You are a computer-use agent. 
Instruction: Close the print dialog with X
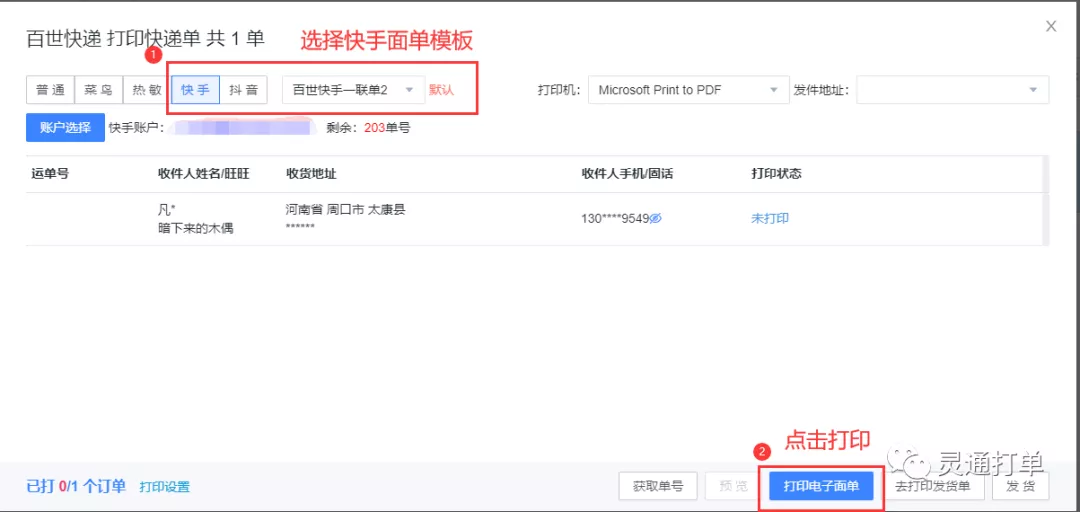1051,27
